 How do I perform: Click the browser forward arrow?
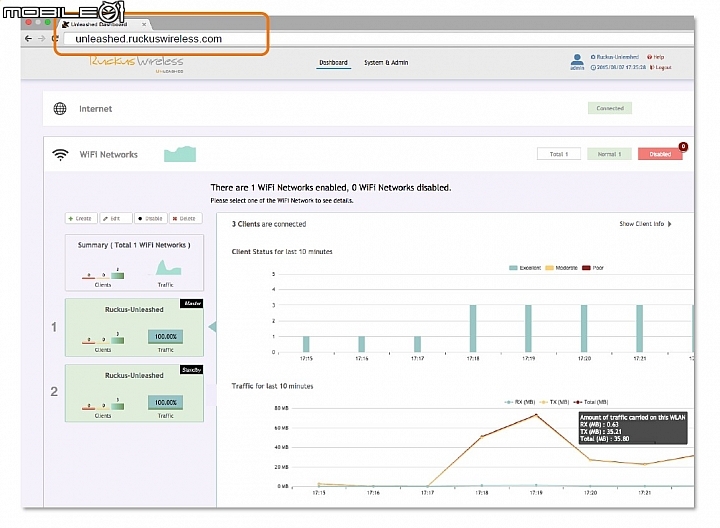click(41, 39)
